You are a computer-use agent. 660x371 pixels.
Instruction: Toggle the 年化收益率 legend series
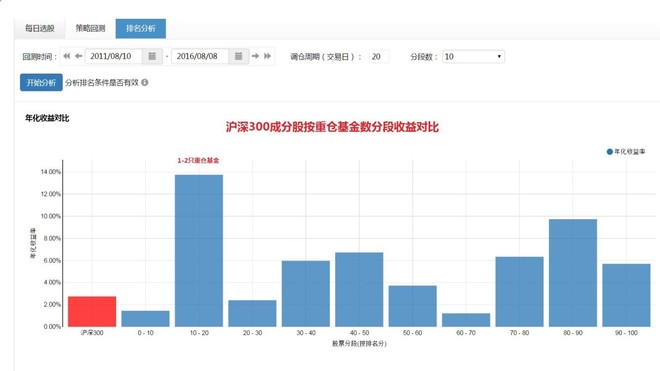coord(626,152)
